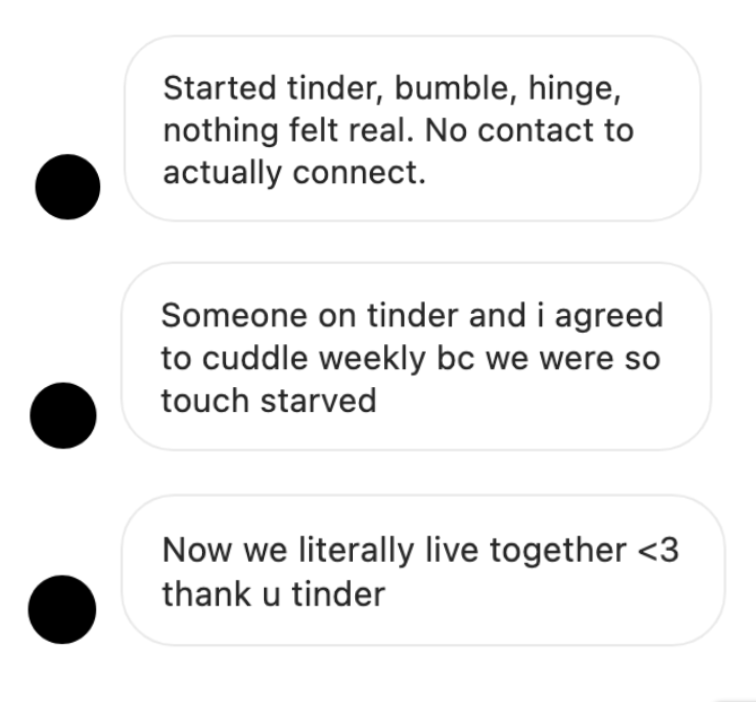
Task: Open the avatar beside the first message
Action: 68,187
